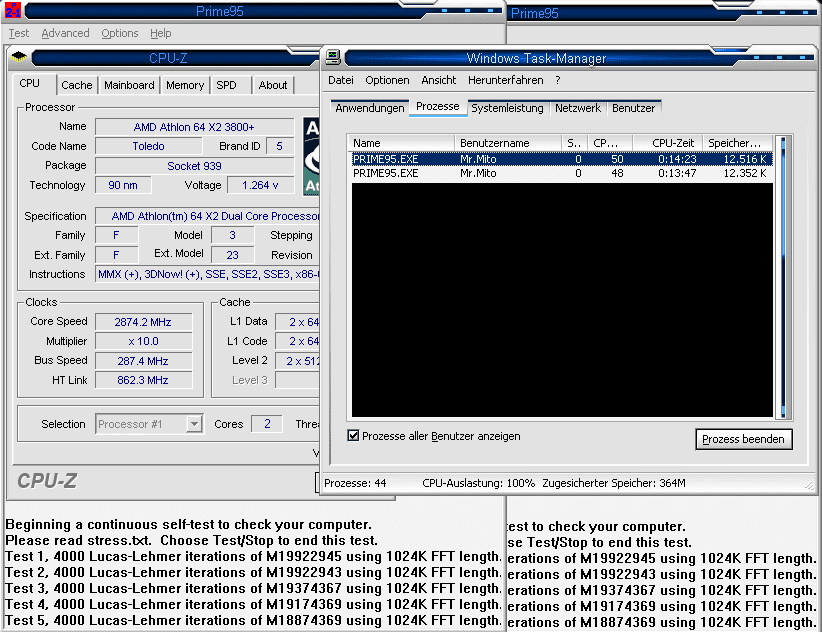This screenshot has height=632, width=822.
Task: Click the AMD Athlon logo in CPU-Z
Action: [x=311, y=156]
